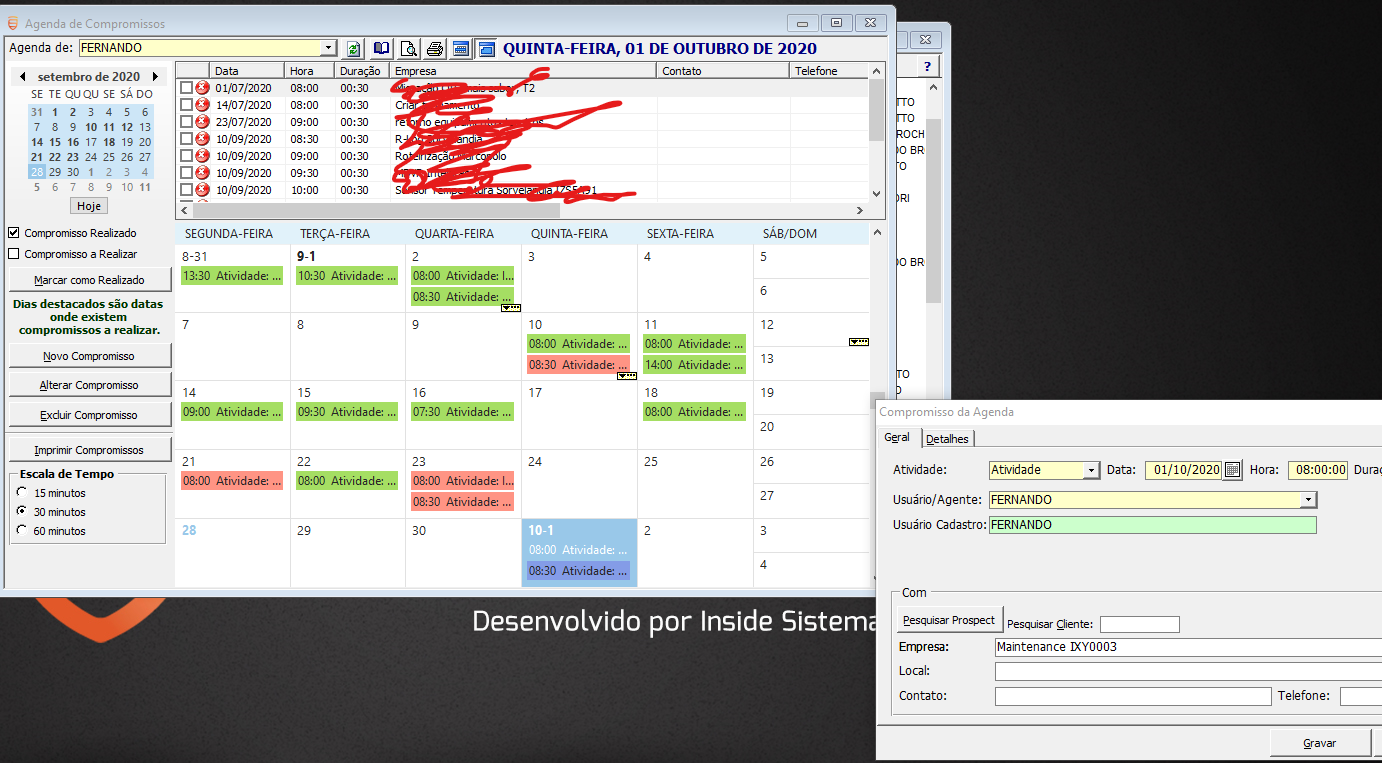
Task: Select the 15 minutos time scale
Action: pyautogui.click(x=22, y=493)
